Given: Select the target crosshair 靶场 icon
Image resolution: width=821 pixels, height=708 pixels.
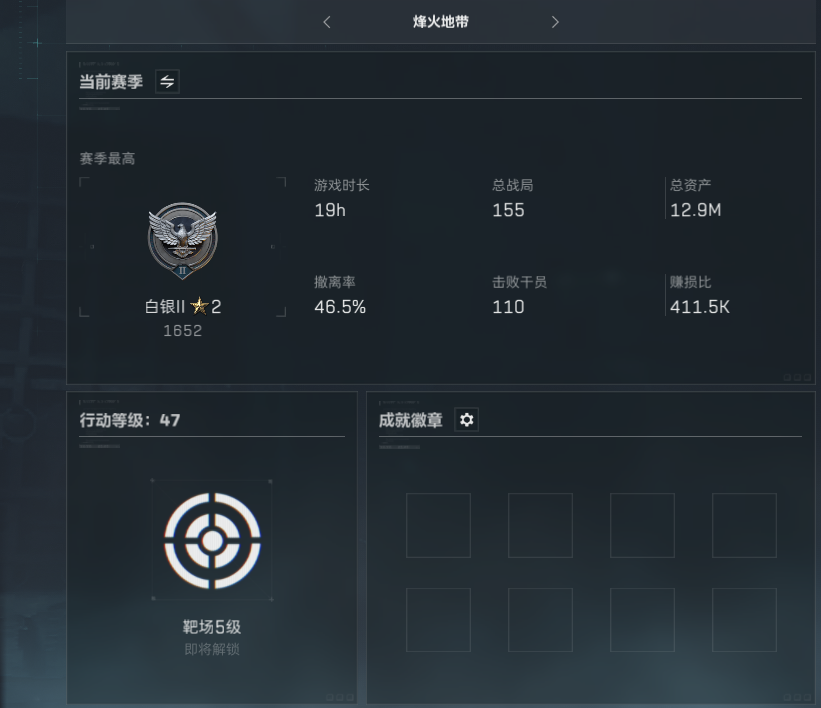Looking at the screenshot, I should coord(212,540).
